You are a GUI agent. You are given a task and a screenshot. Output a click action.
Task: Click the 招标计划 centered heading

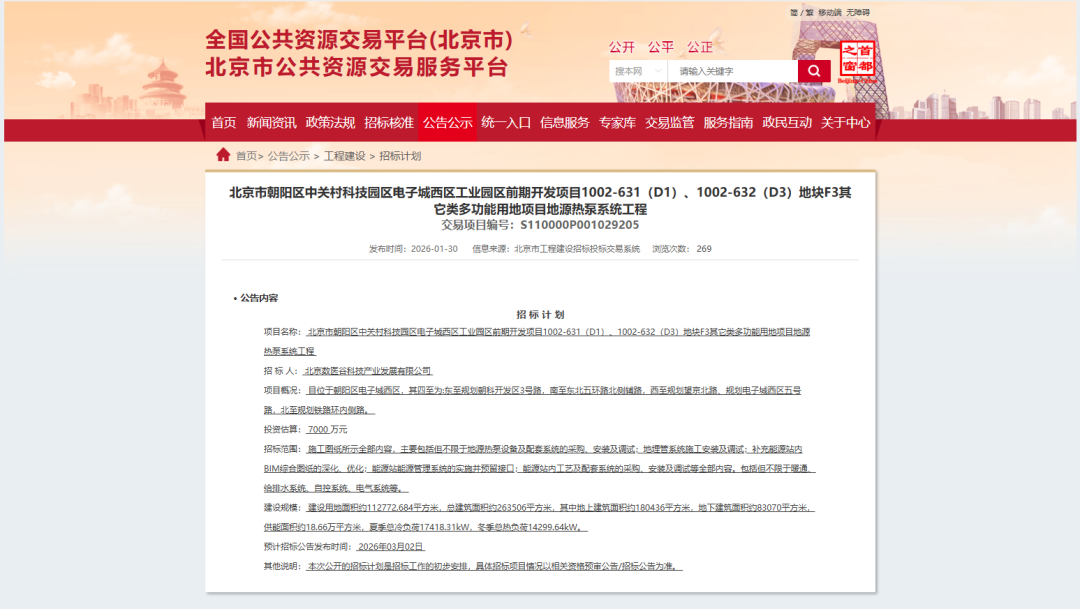pyautogui.click(x=540, y=315)
